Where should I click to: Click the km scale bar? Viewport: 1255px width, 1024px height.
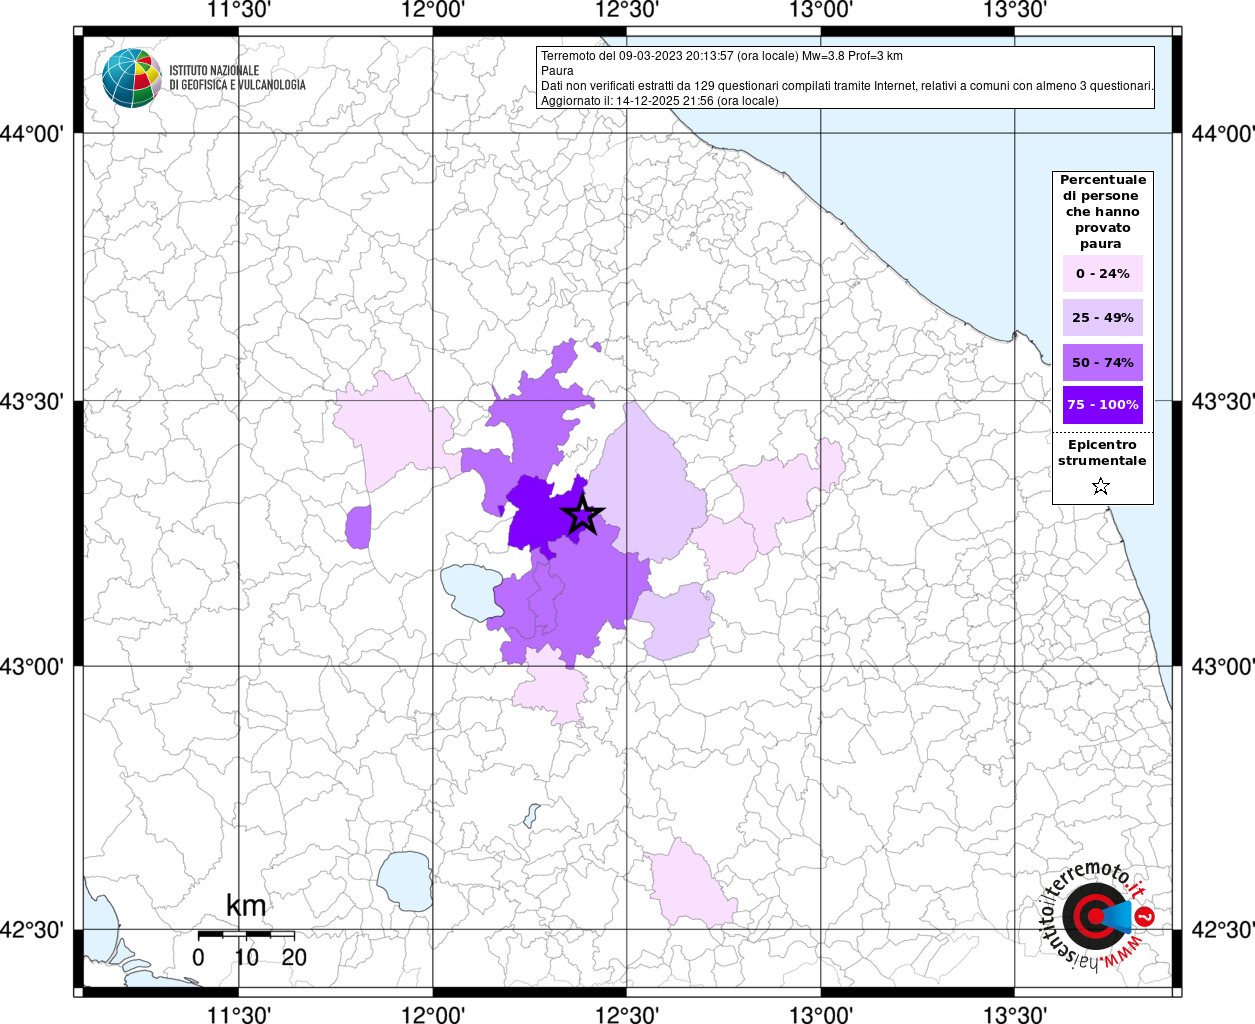click(x=246, y=934)
